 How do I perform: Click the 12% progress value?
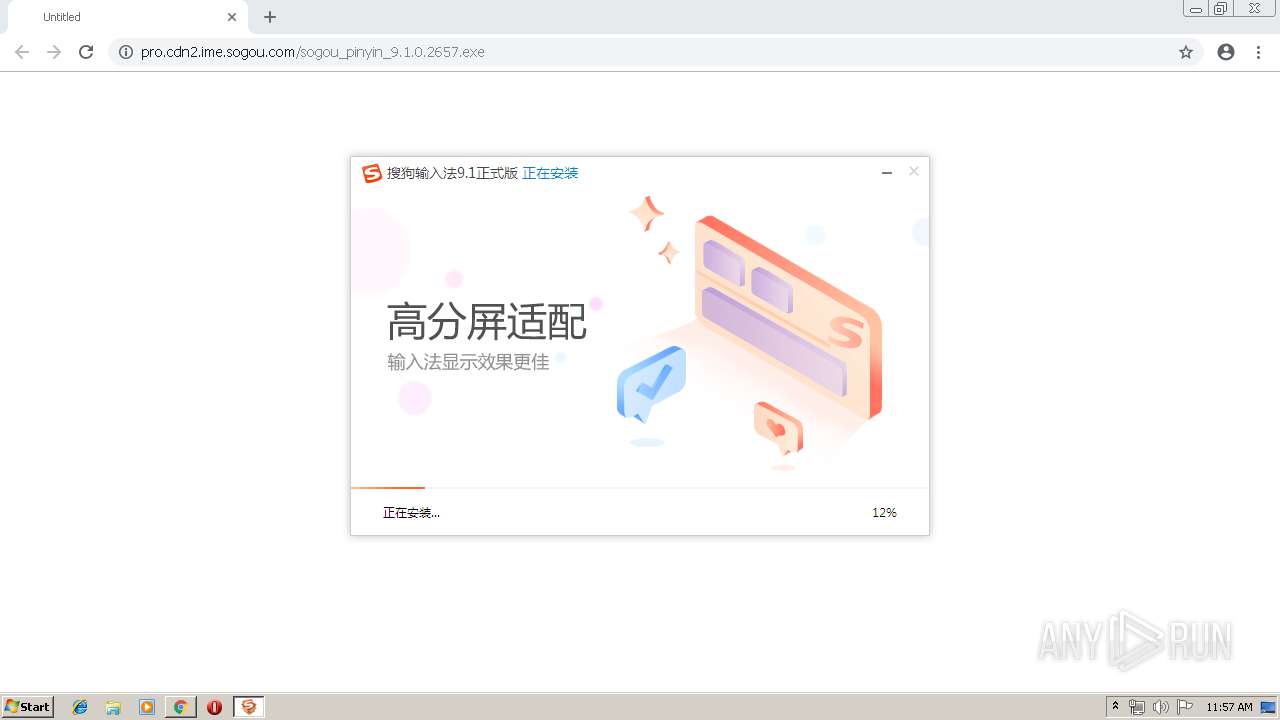(x=884, y=513)
